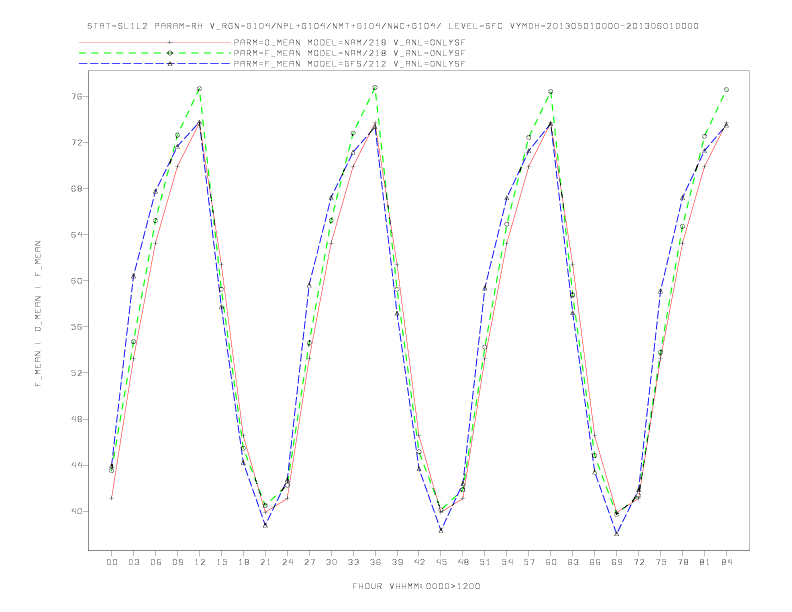Click x-axis tick label 63

573,562
